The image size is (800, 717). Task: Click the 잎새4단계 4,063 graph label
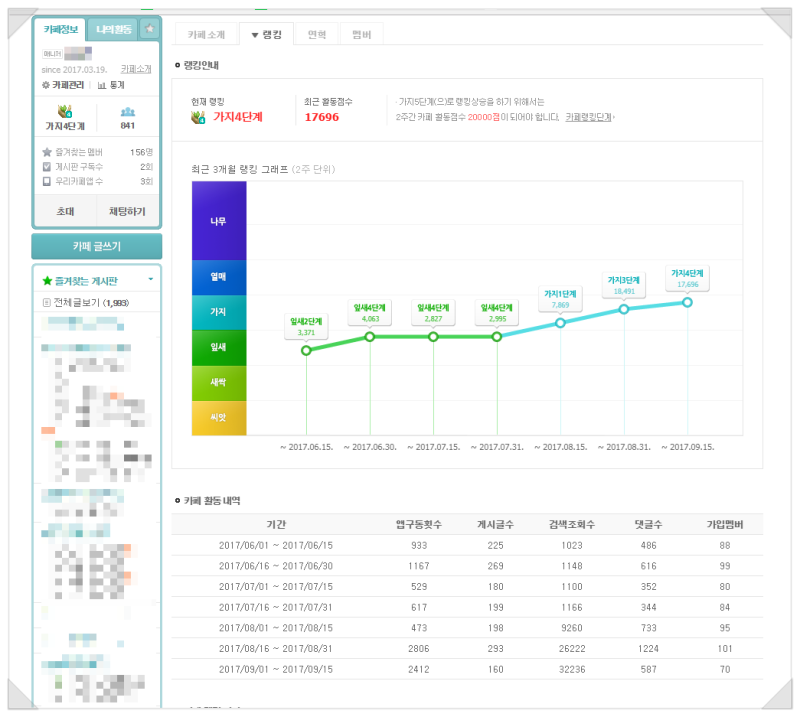click(370, 313)
